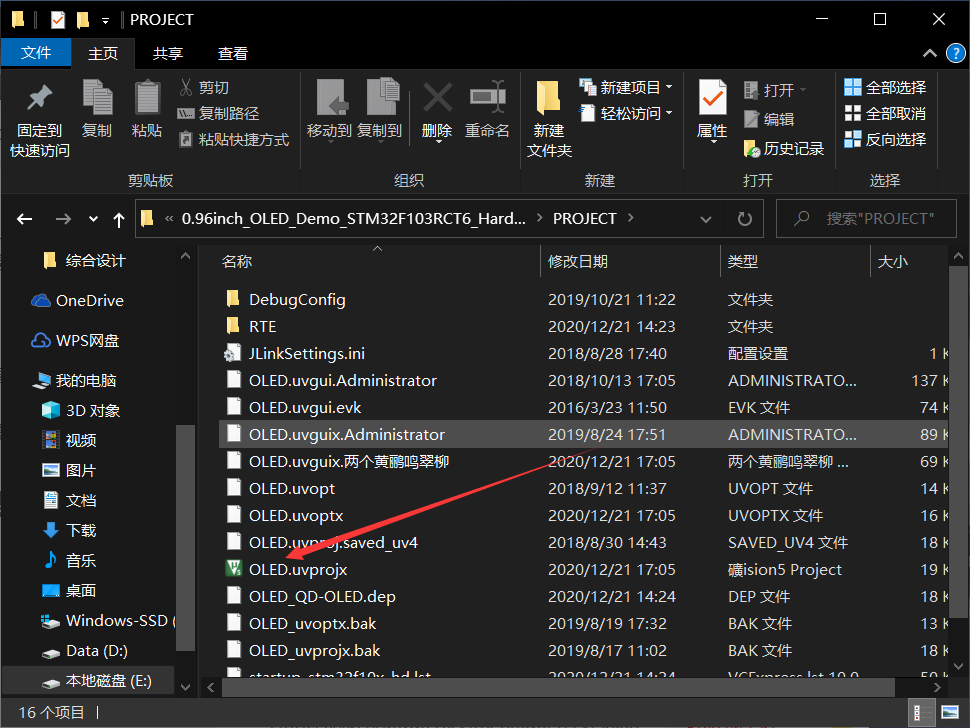
Task: Click History (历史记录) icon
Action: [x=752, y=148]
